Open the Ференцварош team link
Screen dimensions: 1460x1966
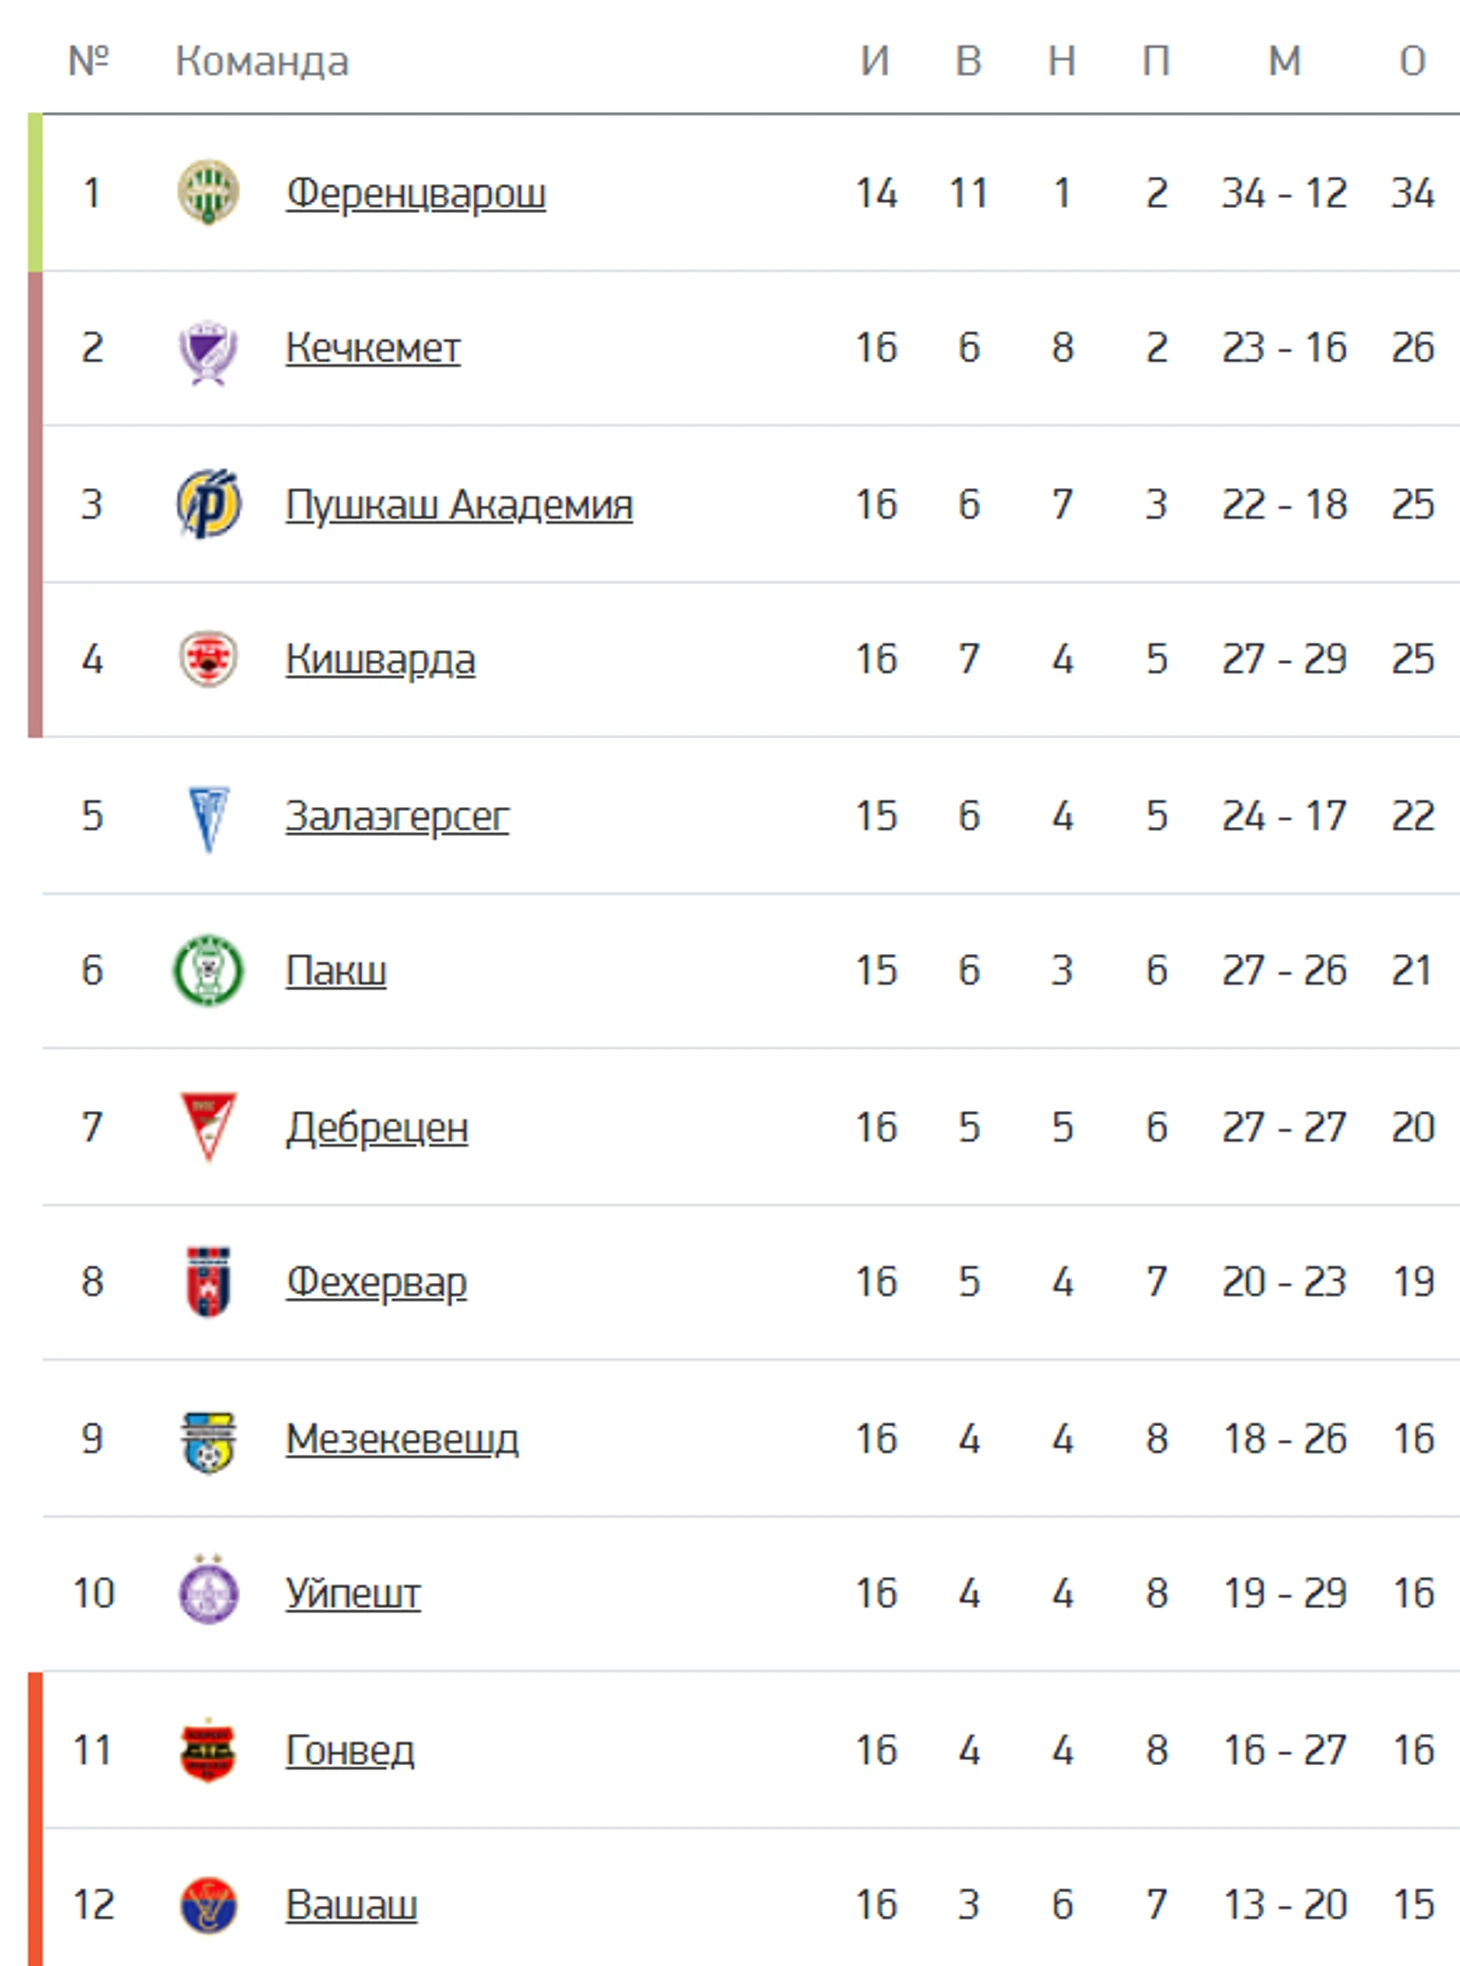click(416, 193)
